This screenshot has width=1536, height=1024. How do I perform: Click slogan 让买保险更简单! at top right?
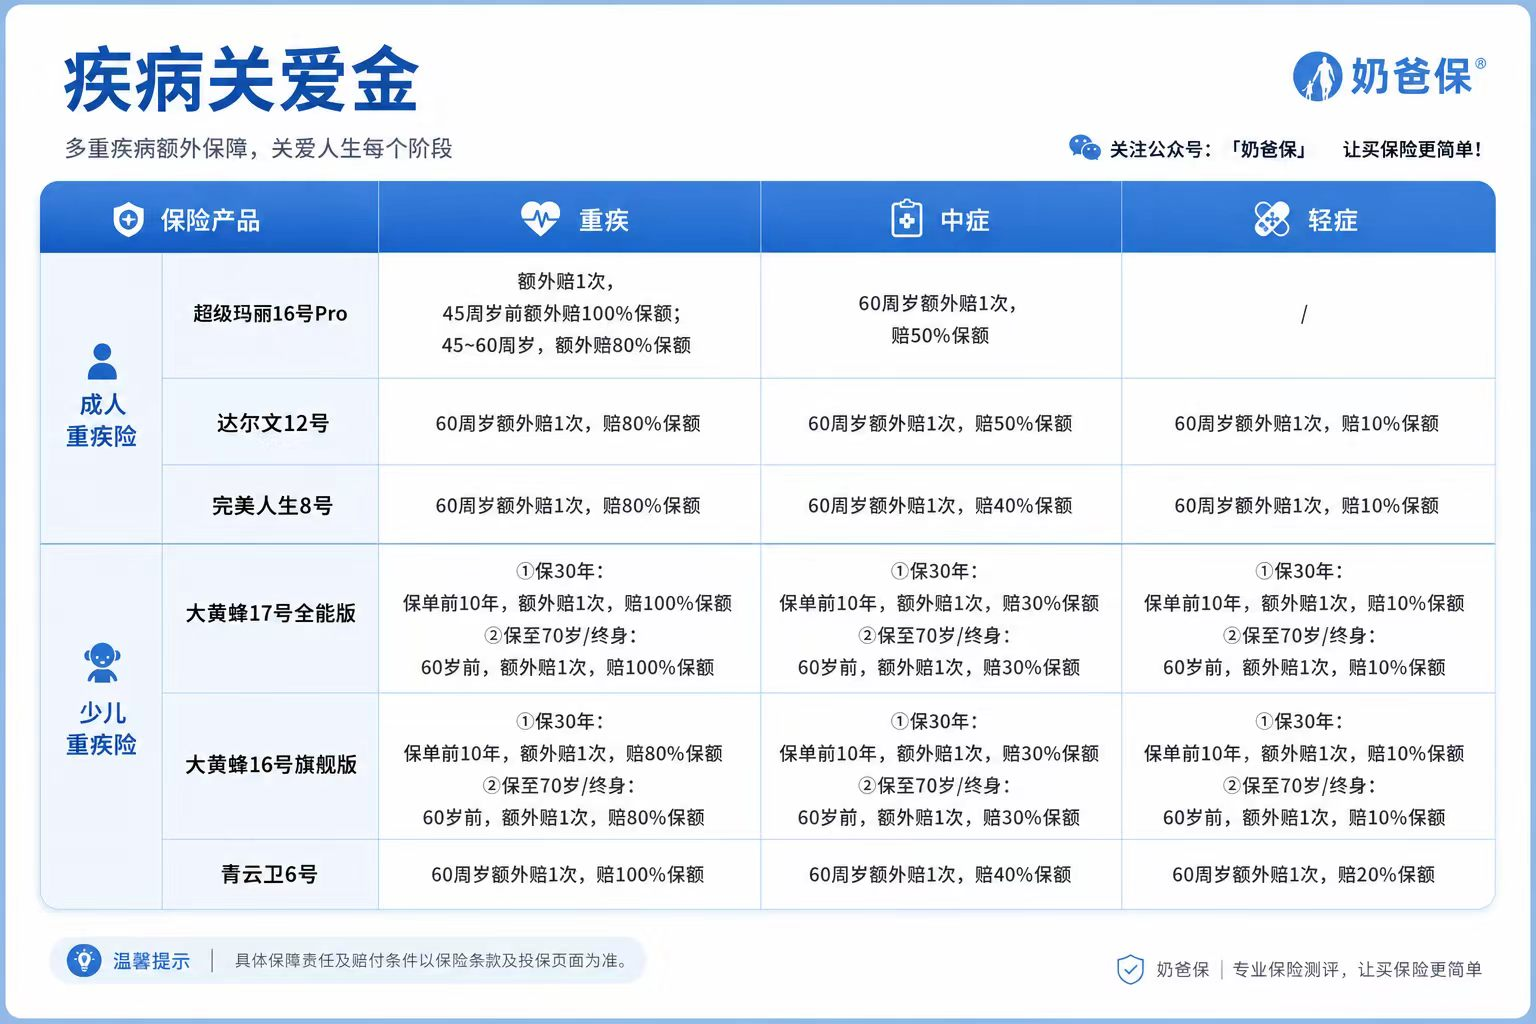point(1412,150)
